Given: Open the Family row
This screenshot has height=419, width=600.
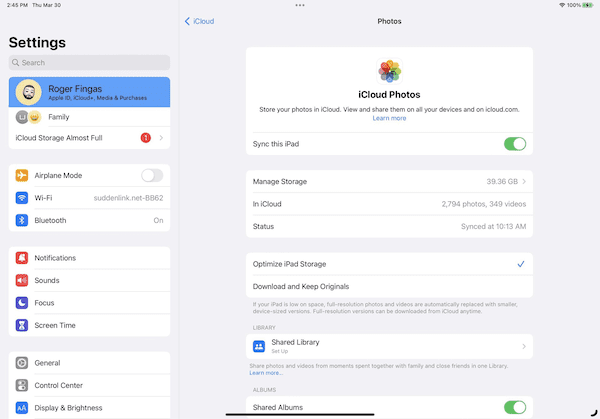Looking at the screenshot, I should coord(90,117).
